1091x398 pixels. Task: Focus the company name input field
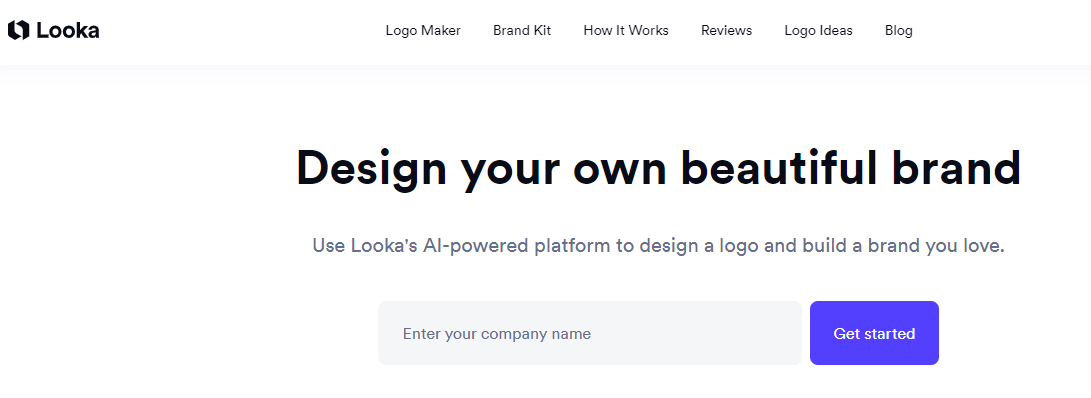[x=590, y=333]
